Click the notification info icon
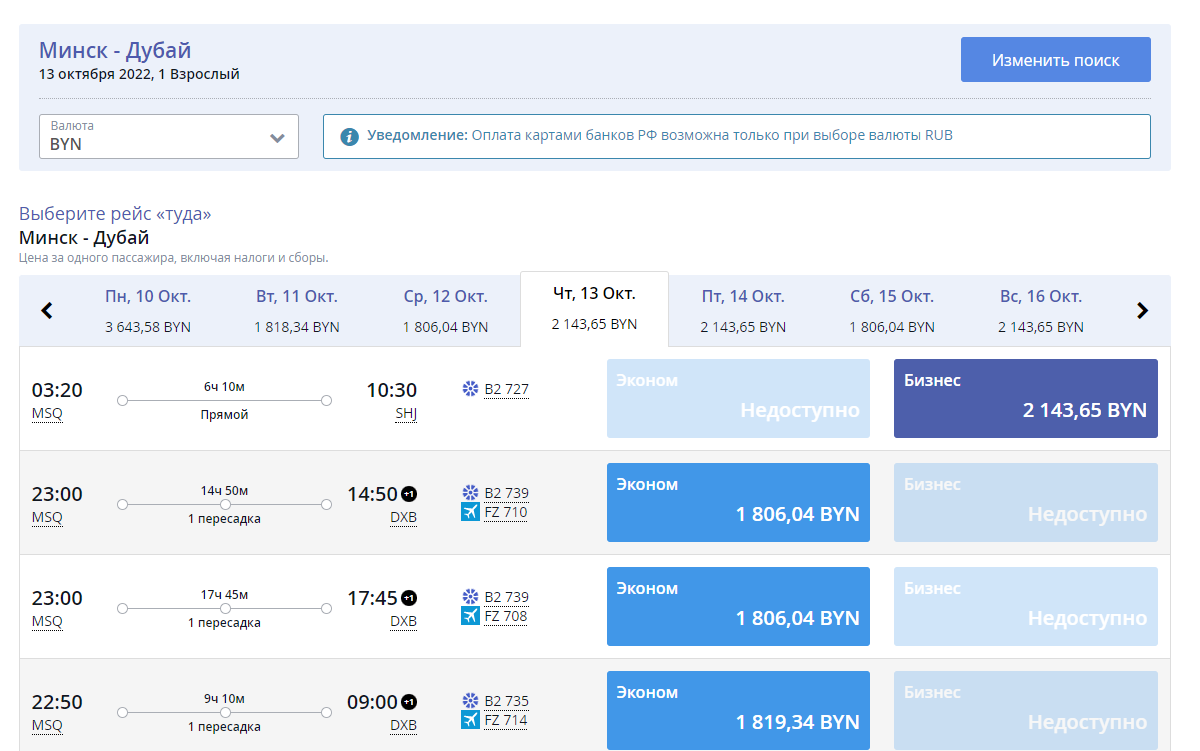 pyautogui.click(x=349, y=136)
